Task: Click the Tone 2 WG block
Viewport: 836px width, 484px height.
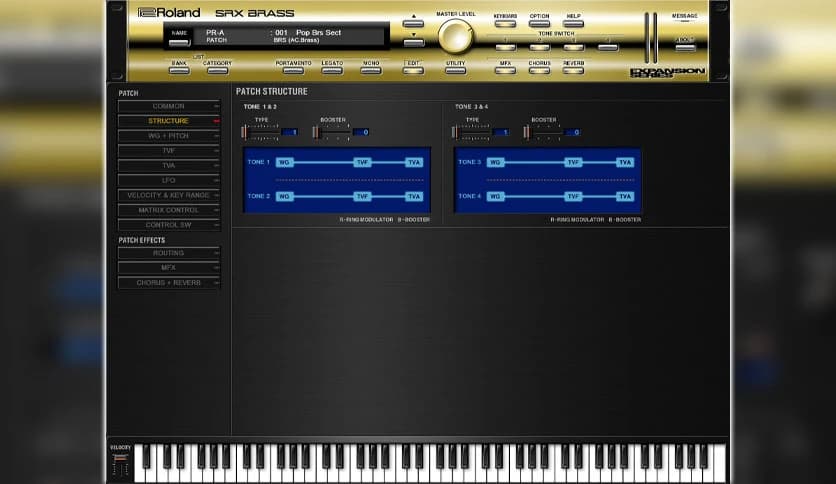Action: (284, 196)
